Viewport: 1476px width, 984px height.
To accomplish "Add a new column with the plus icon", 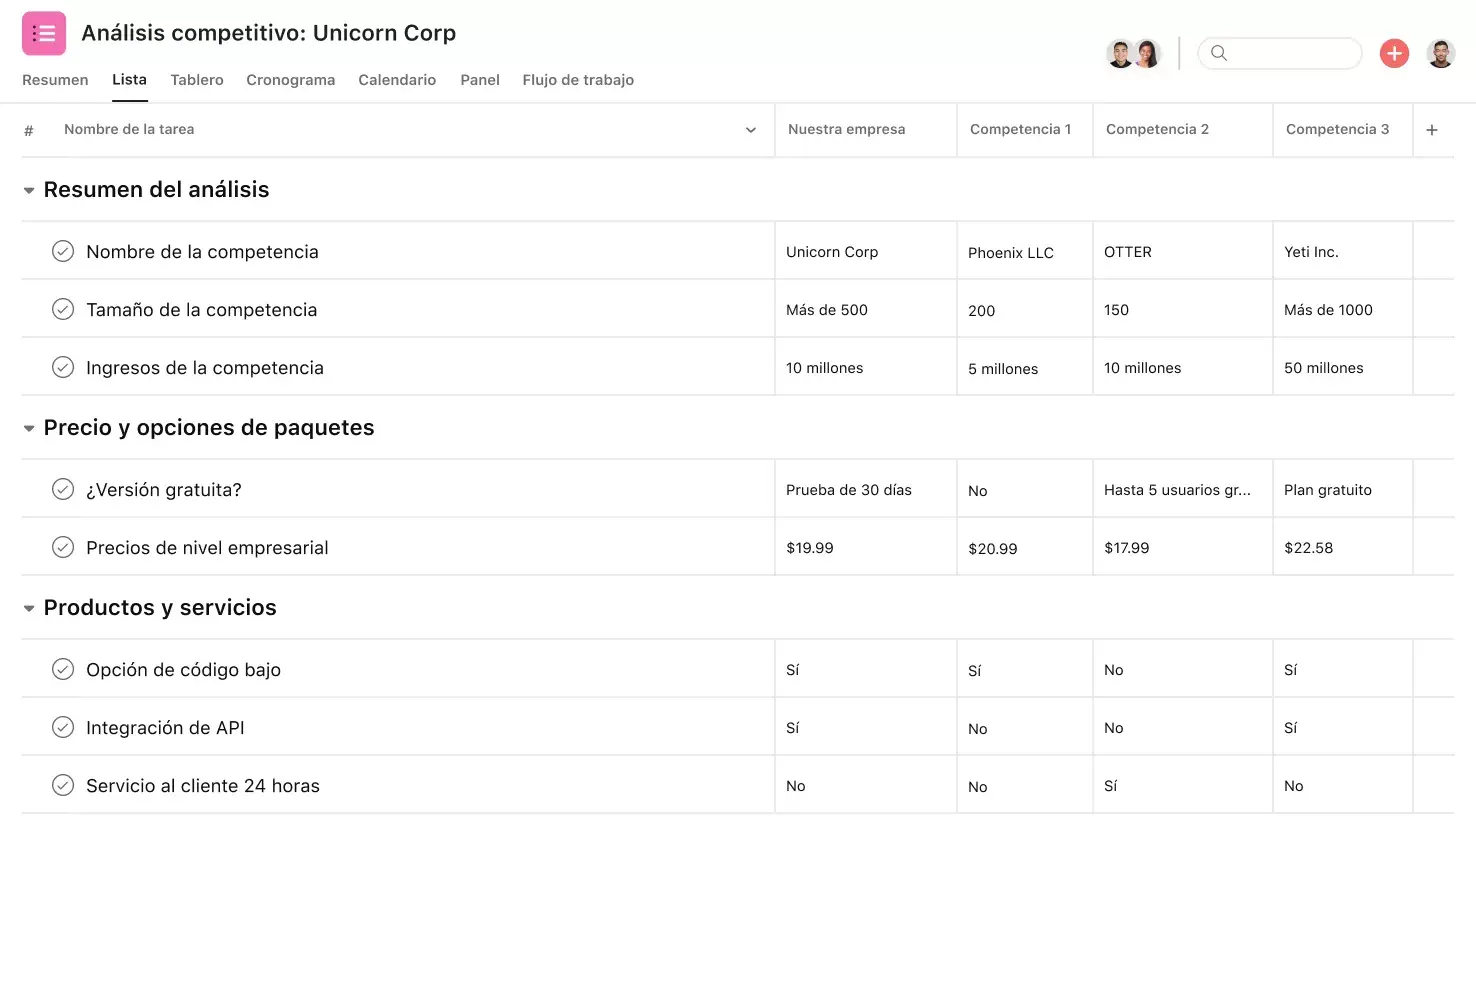I will point(1432,130).
